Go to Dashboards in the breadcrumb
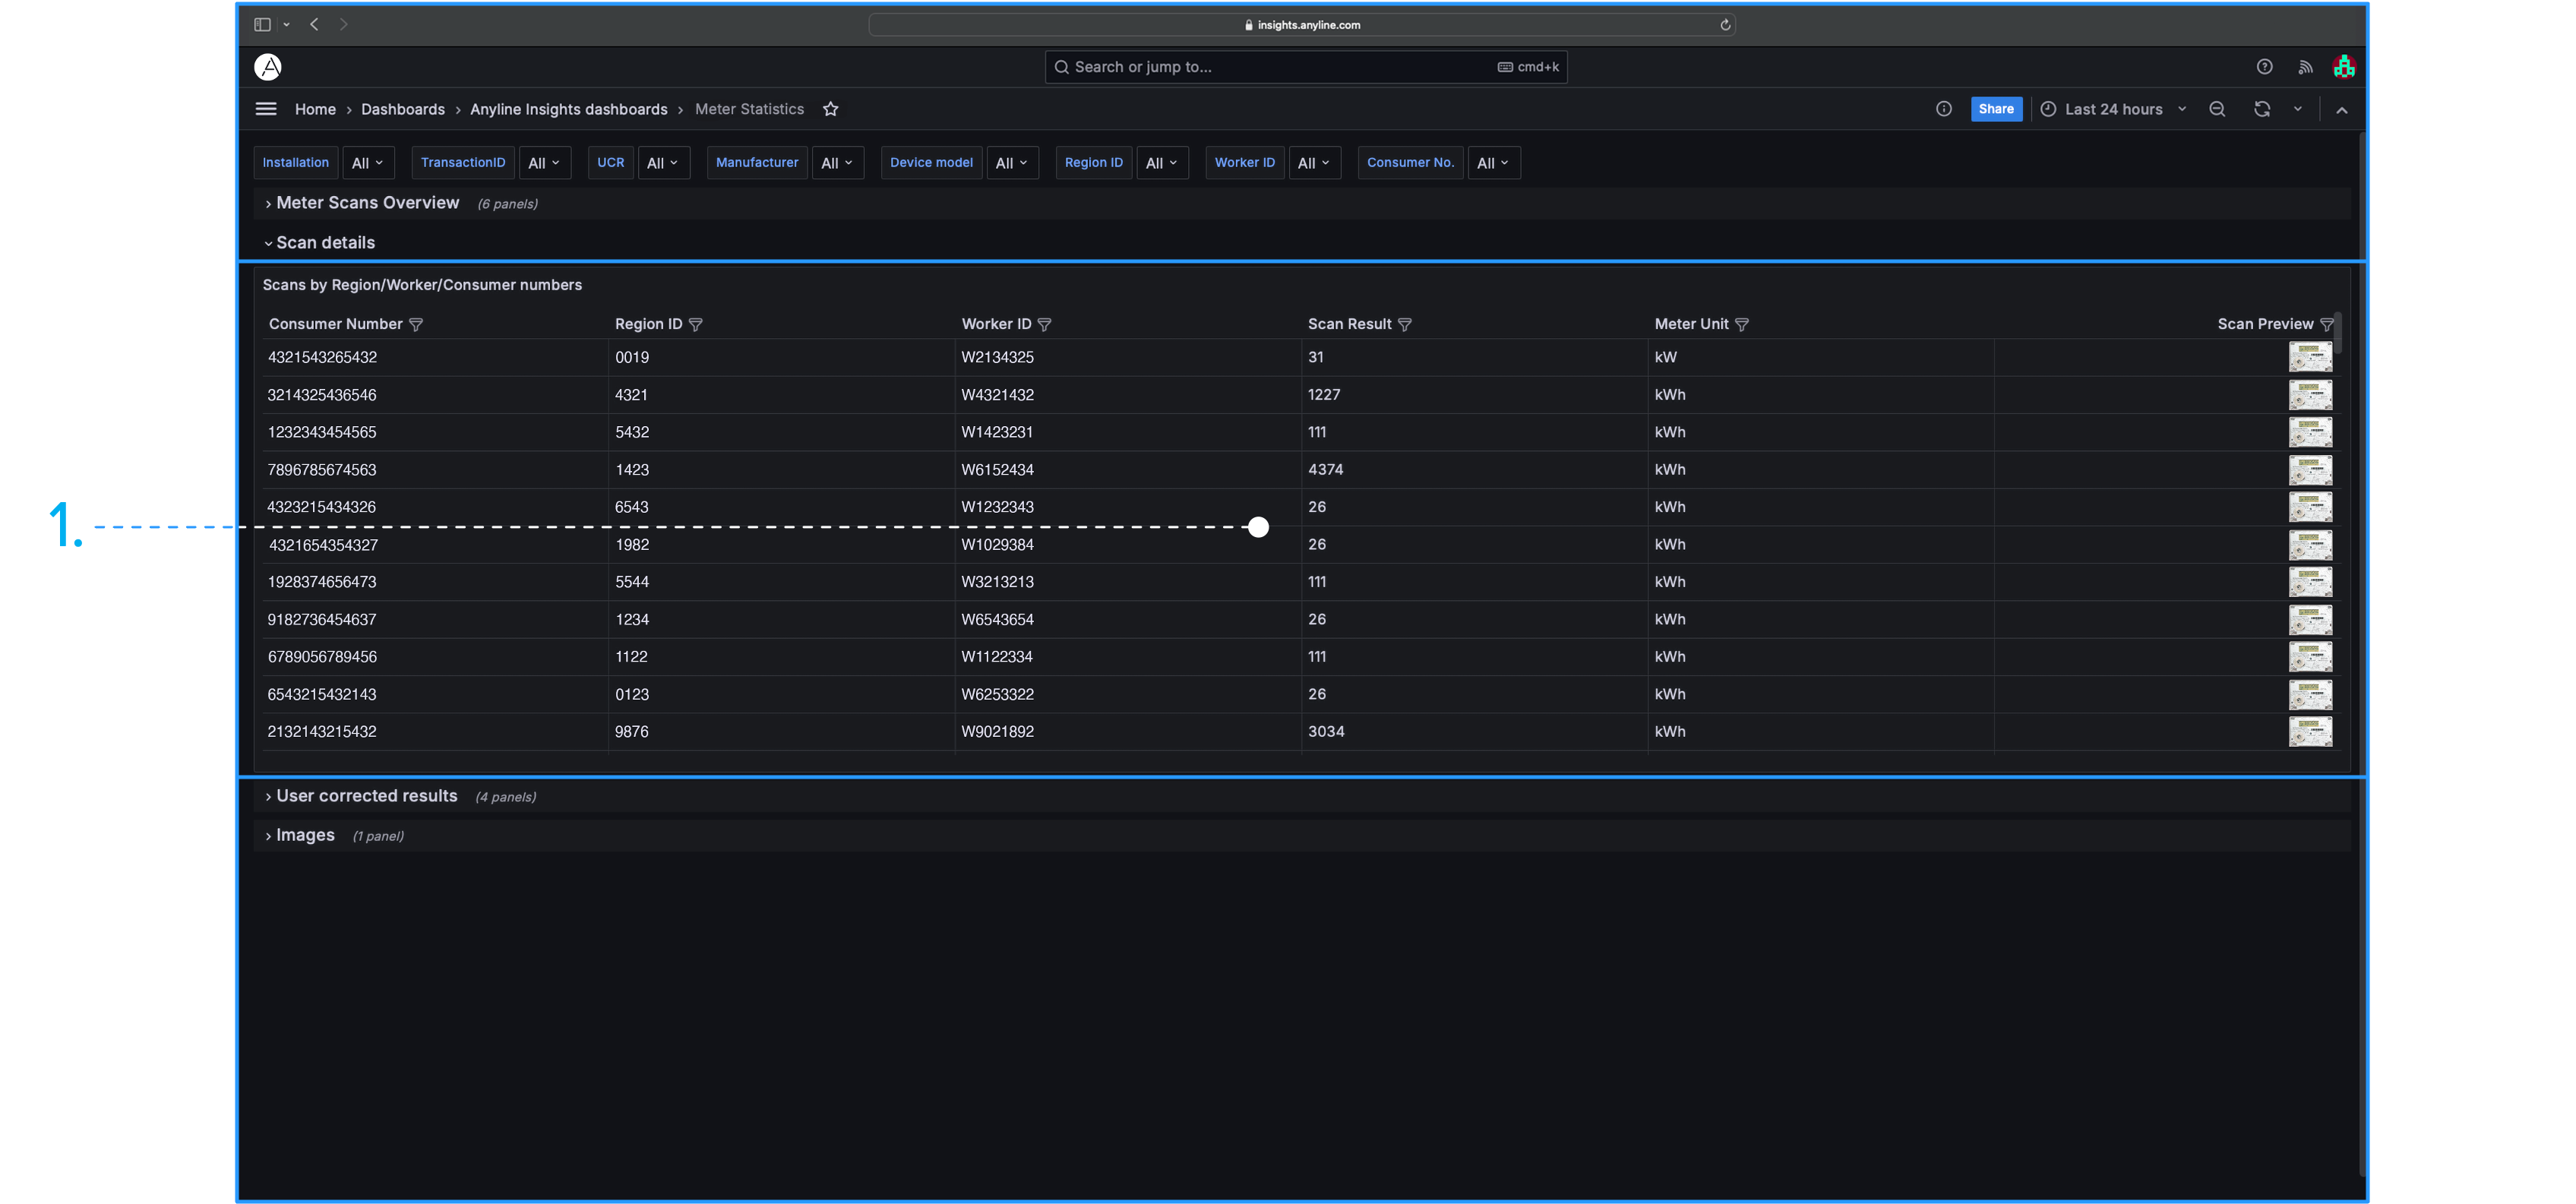 point(402,109)
